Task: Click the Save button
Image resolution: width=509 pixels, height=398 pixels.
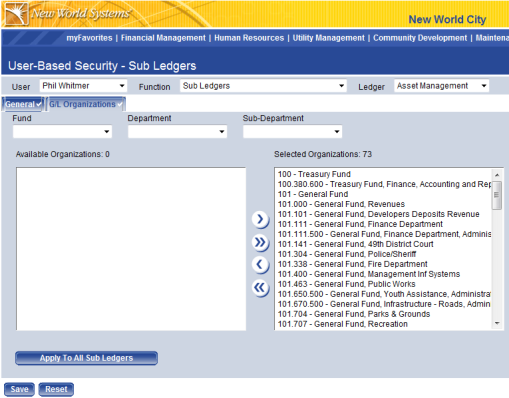Action: click(19, 389)
